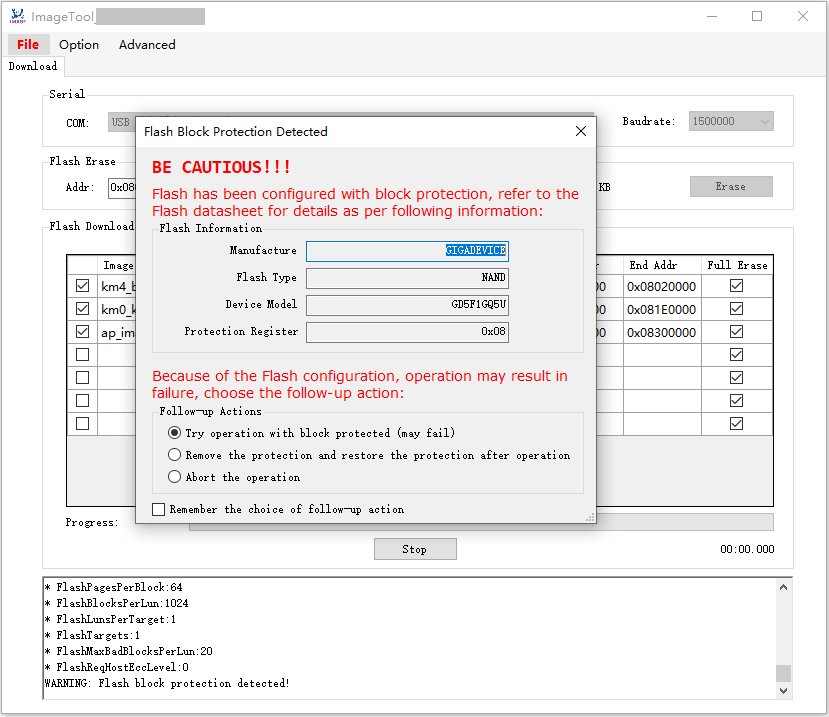Select 'Try operation with block protected' option

point(175,433)
